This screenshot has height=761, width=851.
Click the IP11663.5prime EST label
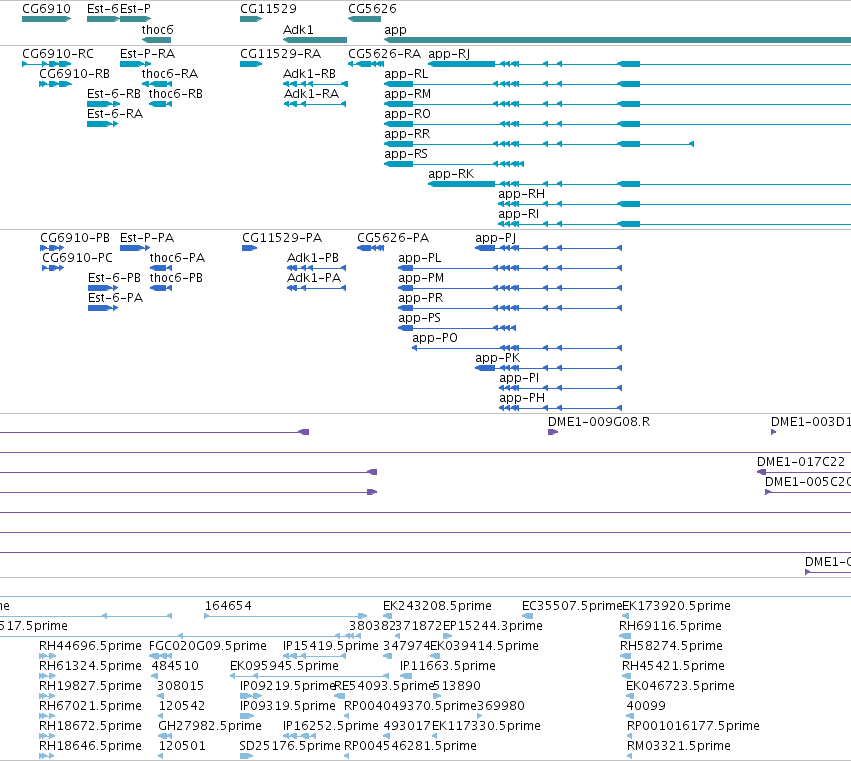point(448,667)
